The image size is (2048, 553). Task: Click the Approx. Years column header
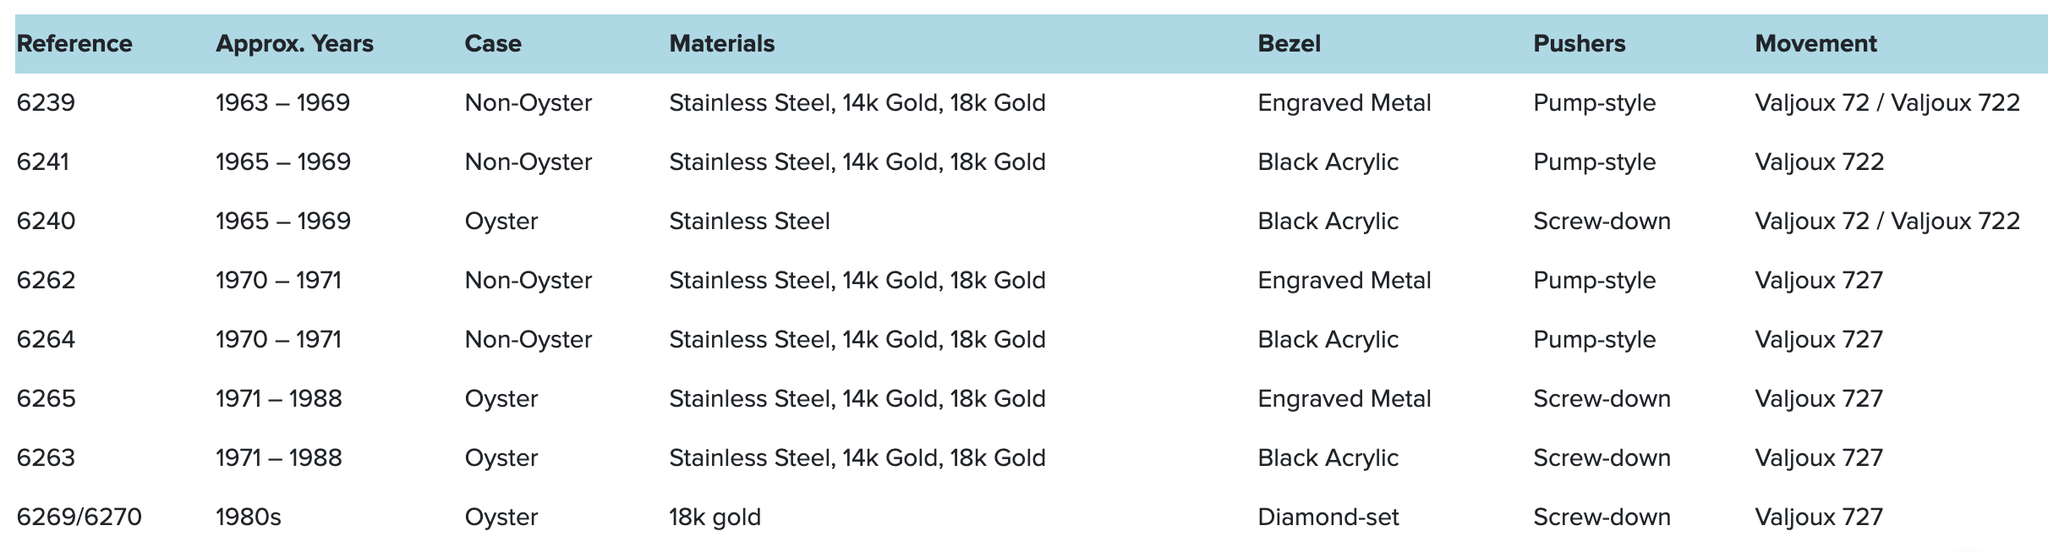click(x=295, y=44)
